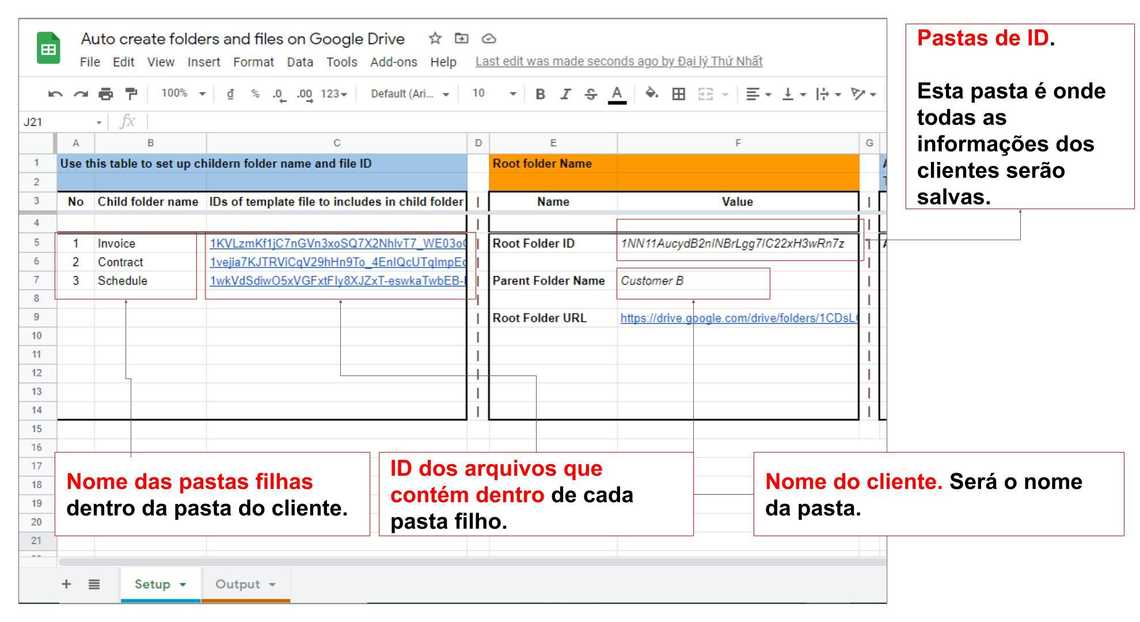Open the Format menu

tap(253, 62)
